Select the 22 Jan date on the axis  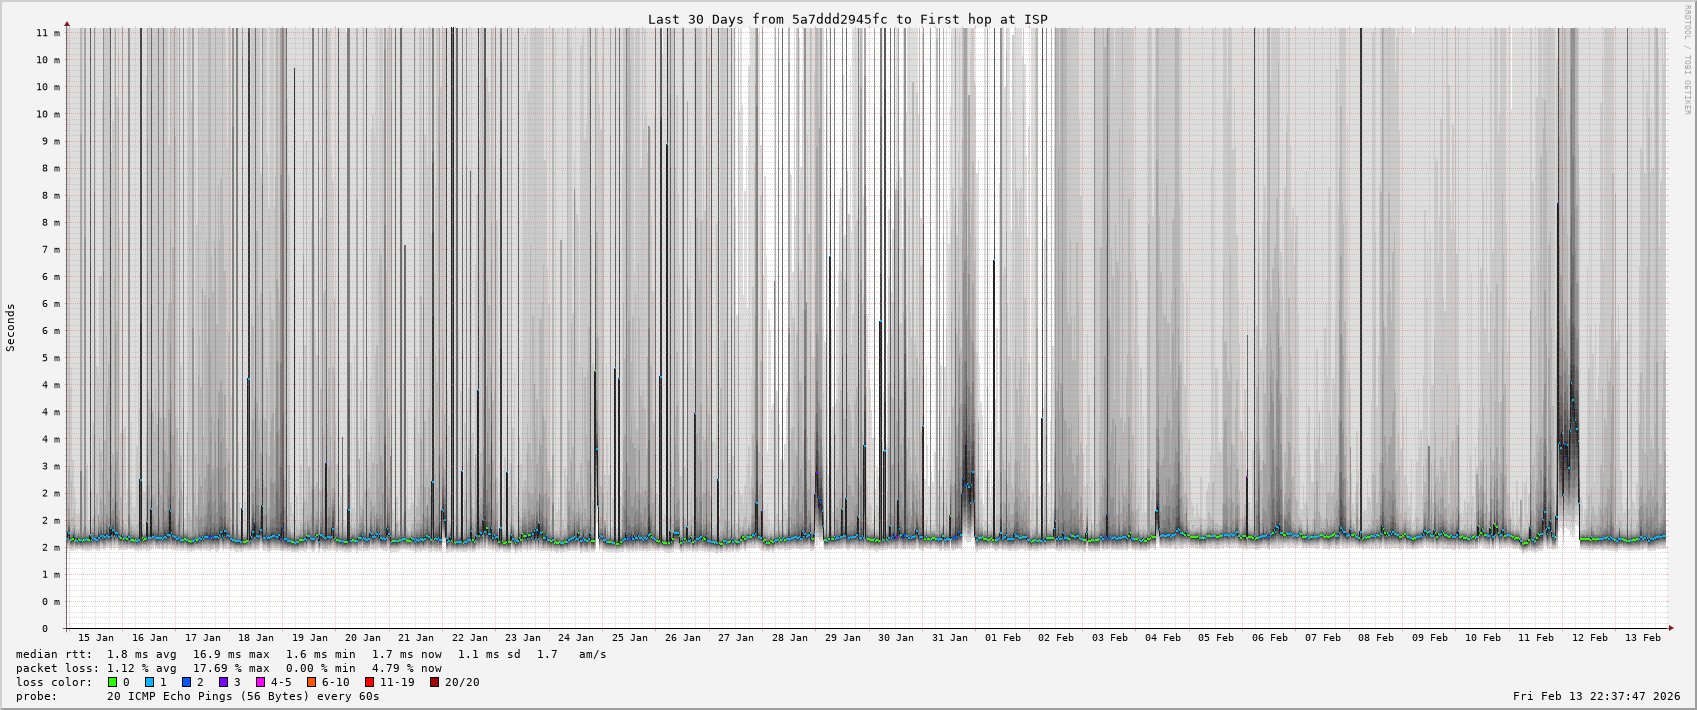tap(469, 638)
